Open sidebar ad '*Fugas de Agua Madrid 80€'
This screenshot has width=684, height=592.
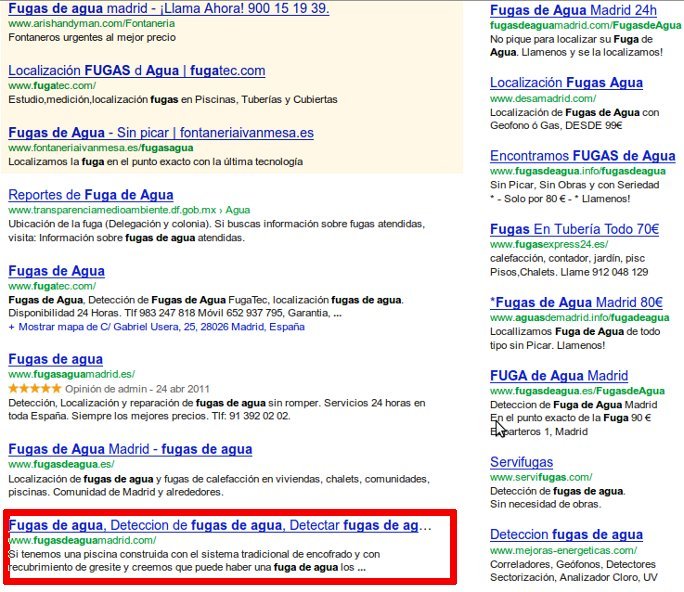(576, 303)
